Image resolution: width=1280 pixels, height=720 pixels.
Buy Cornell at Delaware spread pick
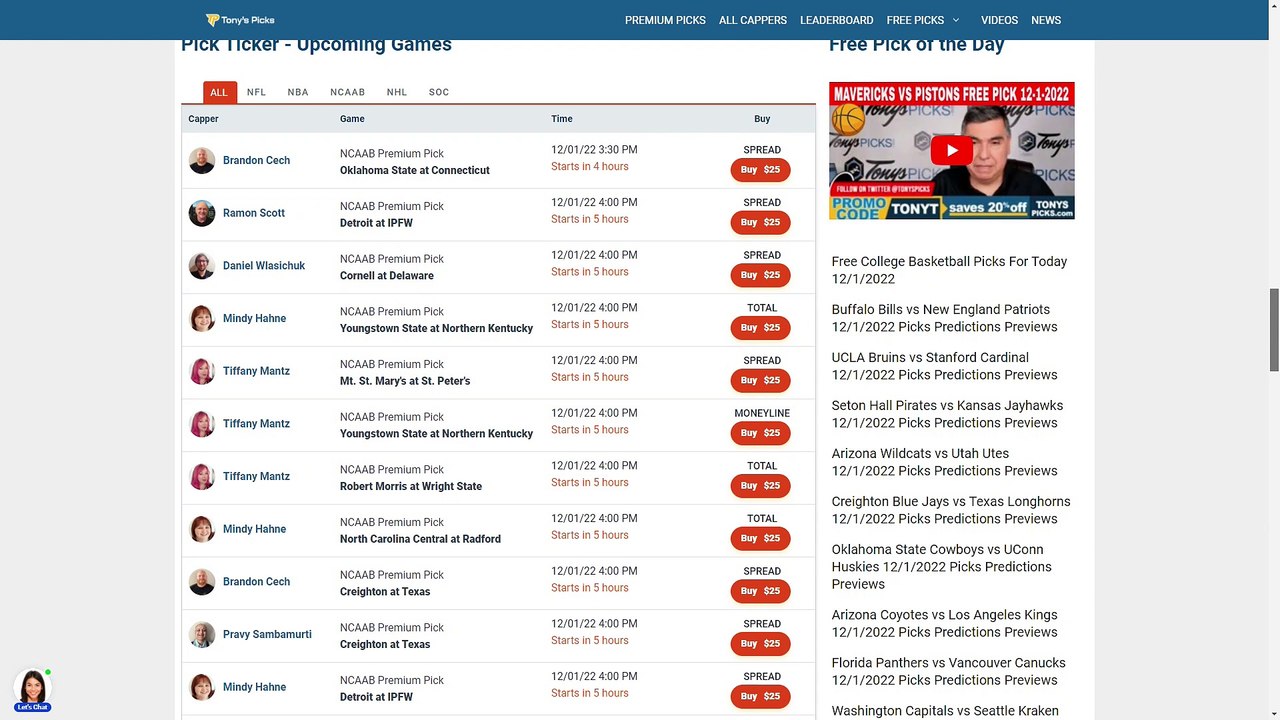coord(760,275)
